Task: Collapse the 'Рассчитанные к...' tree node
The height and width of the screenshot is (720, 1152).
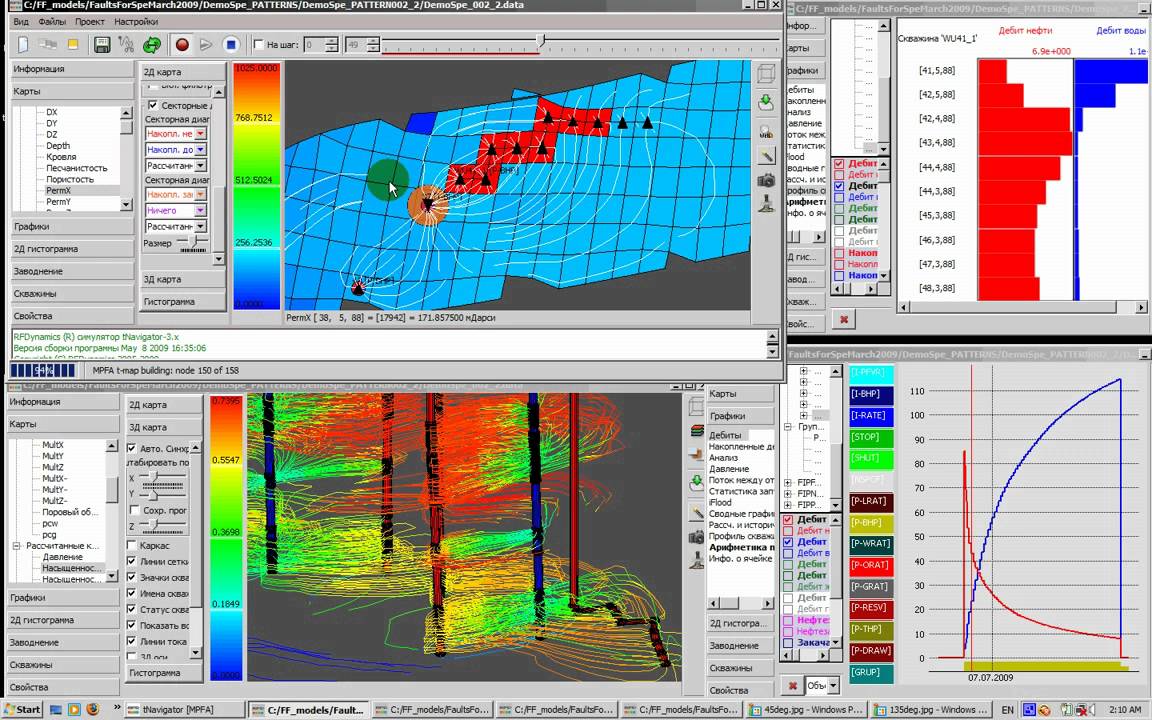Action: click(x=16, y=546)
